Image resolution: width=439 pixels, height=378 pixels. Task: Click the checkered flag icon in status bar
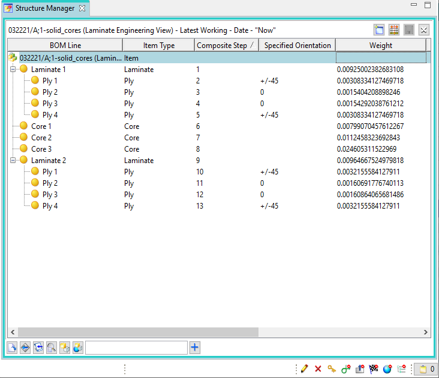pos(374,369)
